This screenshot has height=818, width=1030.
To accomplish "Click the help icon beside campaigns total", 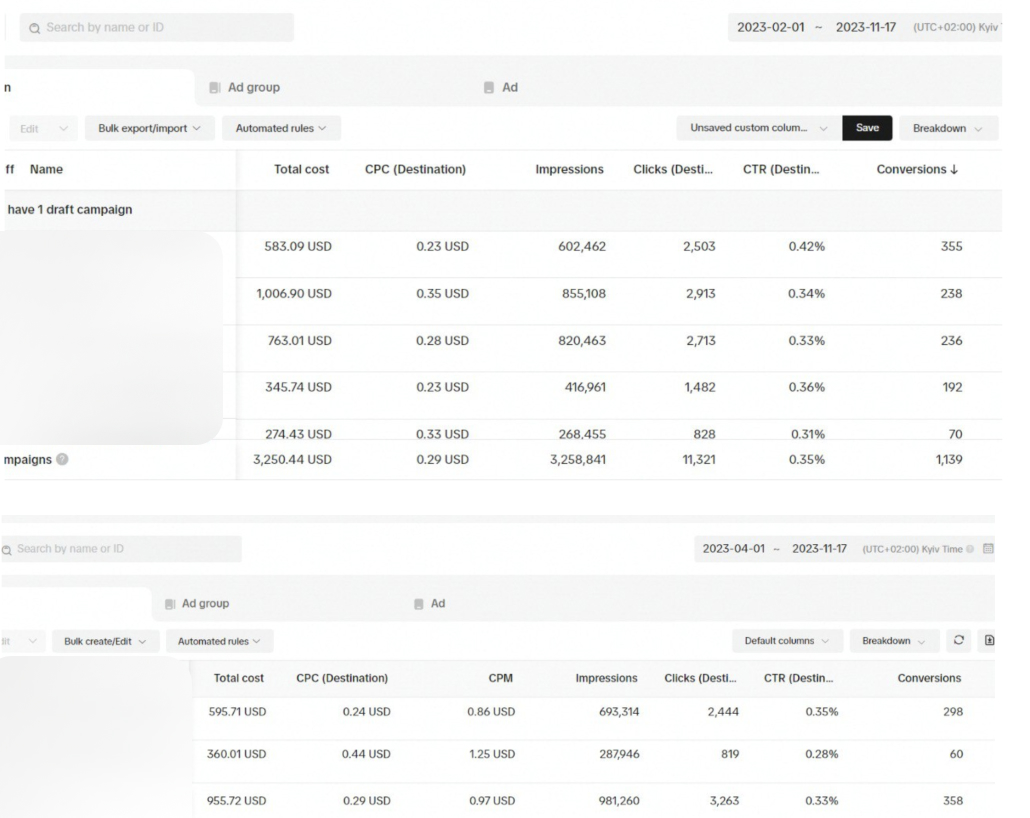I will (x=62, y=459).
